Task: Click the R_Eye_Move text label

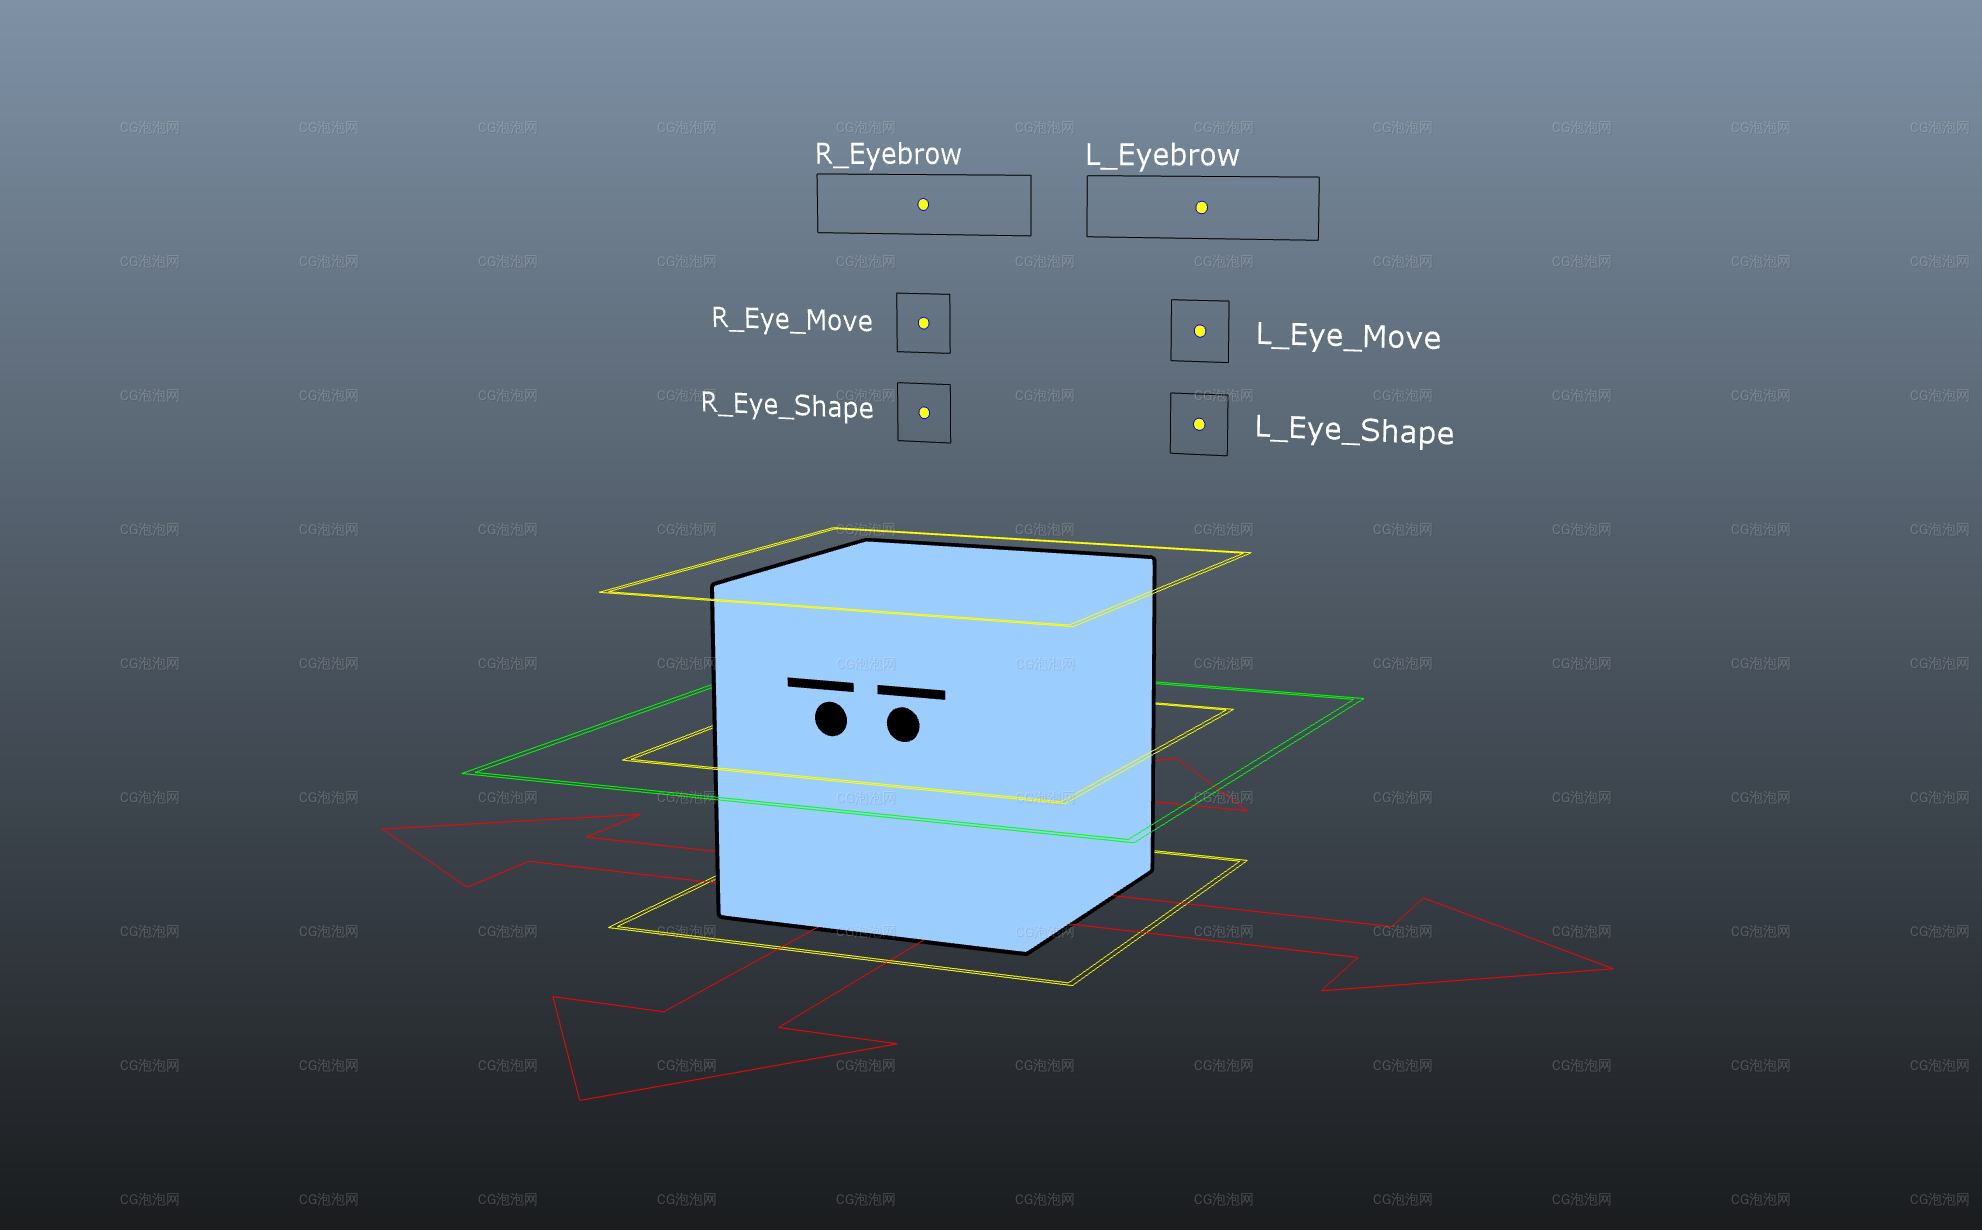Action: (x=792, y=319)
